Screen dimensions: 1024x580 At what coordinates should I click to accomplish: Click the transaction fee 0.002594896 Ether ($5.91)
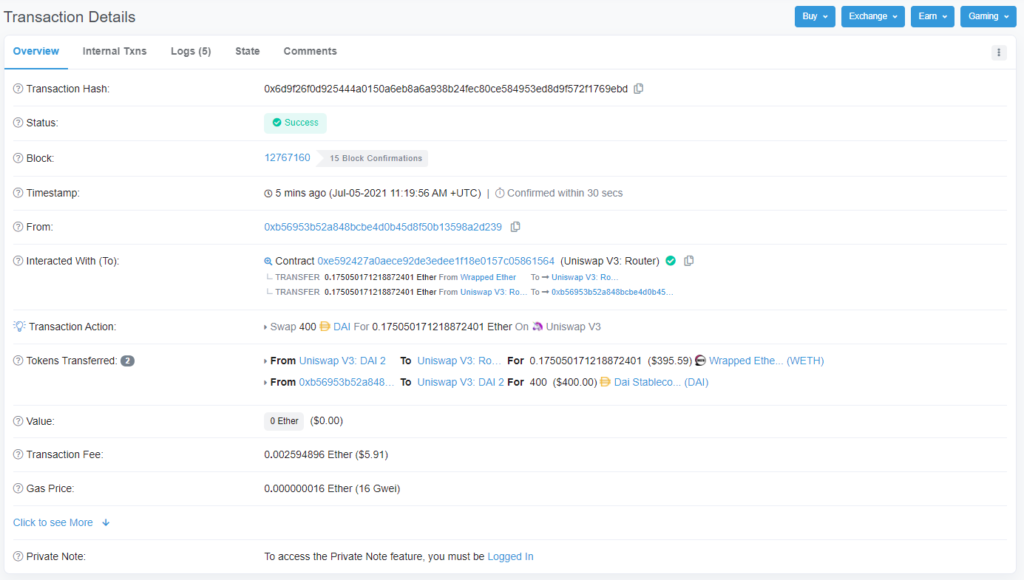coord(326,455)
